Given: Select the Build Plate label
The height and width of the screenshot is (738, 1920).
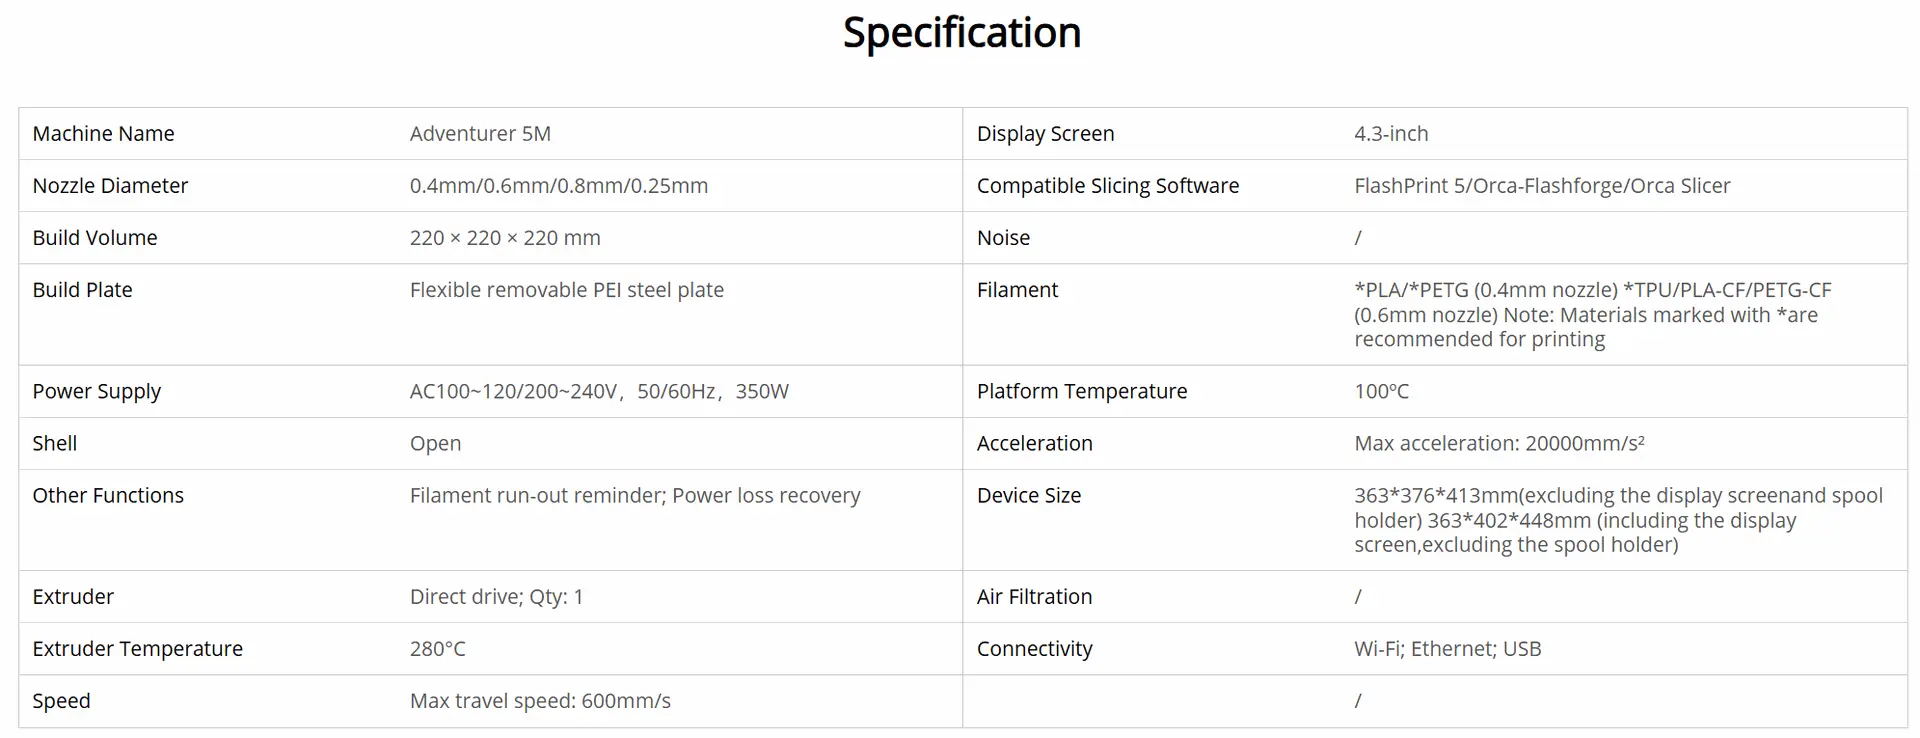Looking at the screenshot, I should point(82,290).
